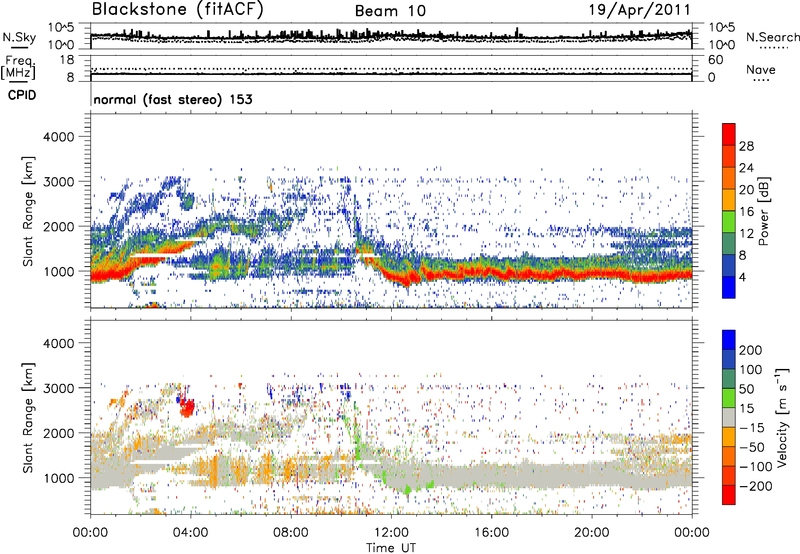Image resolution: width=800 pixels, height=554 pixels.
Task: Click the '2000' tick in the velocity panel
Action: [59, 433]
